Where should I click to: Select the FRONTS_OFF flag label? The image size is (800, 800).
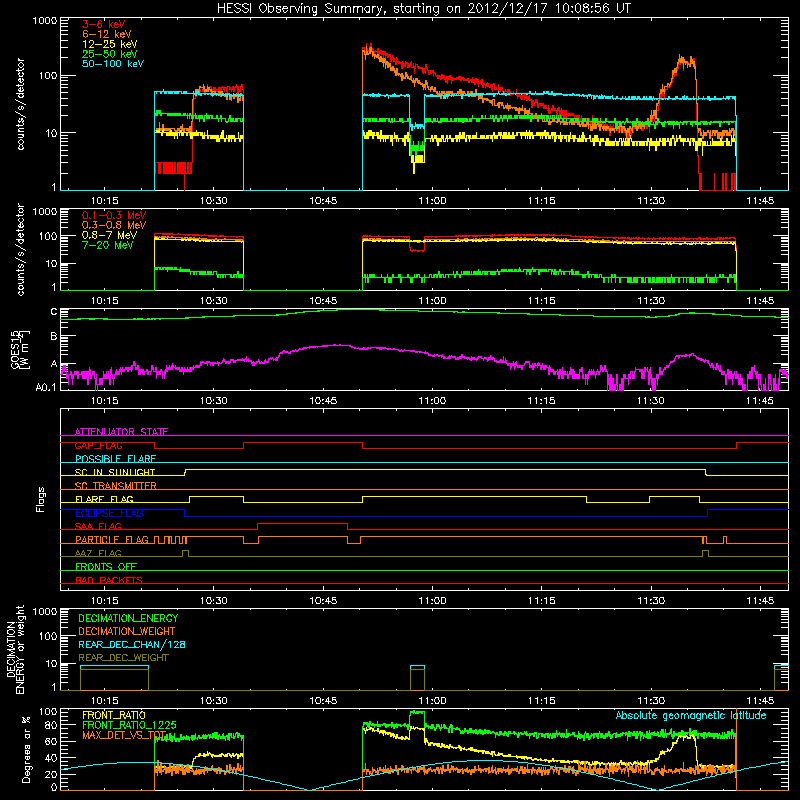[x=106, y=567]
